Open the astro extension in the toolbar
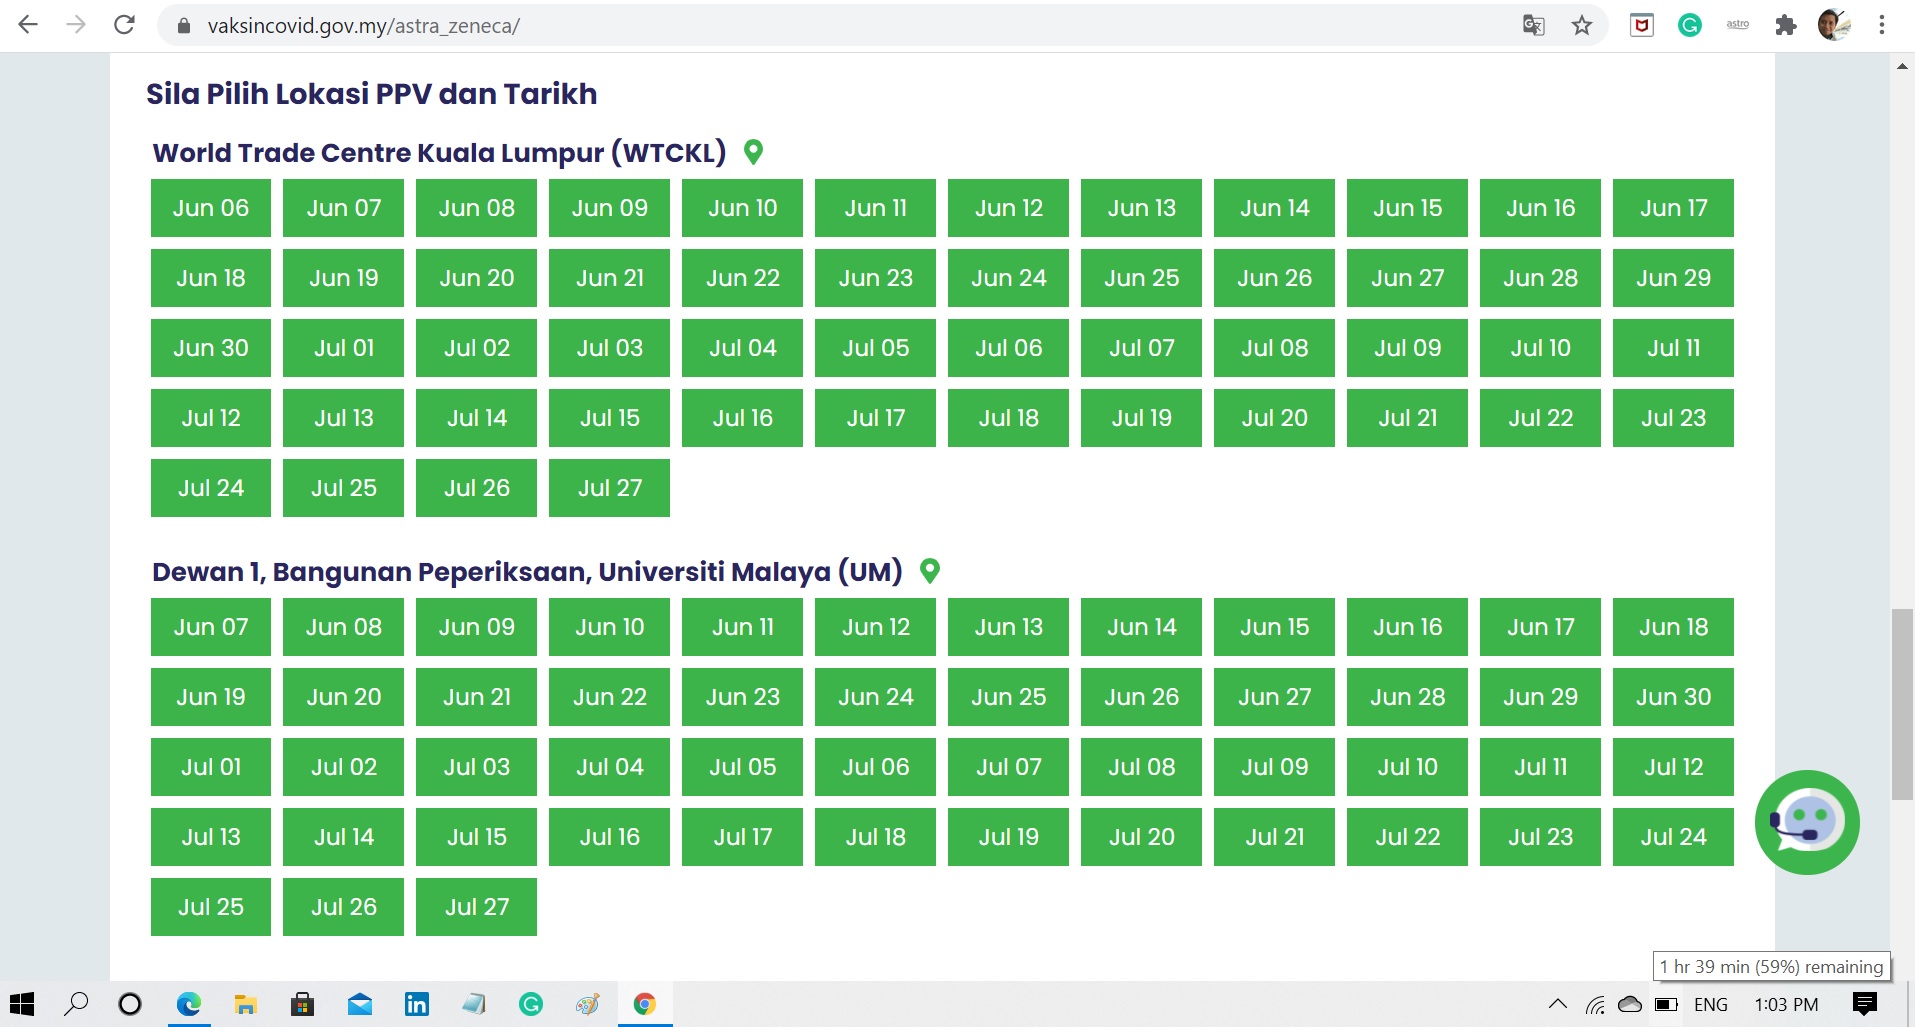The image size is (1915, 1027). tap(1737, 25)
